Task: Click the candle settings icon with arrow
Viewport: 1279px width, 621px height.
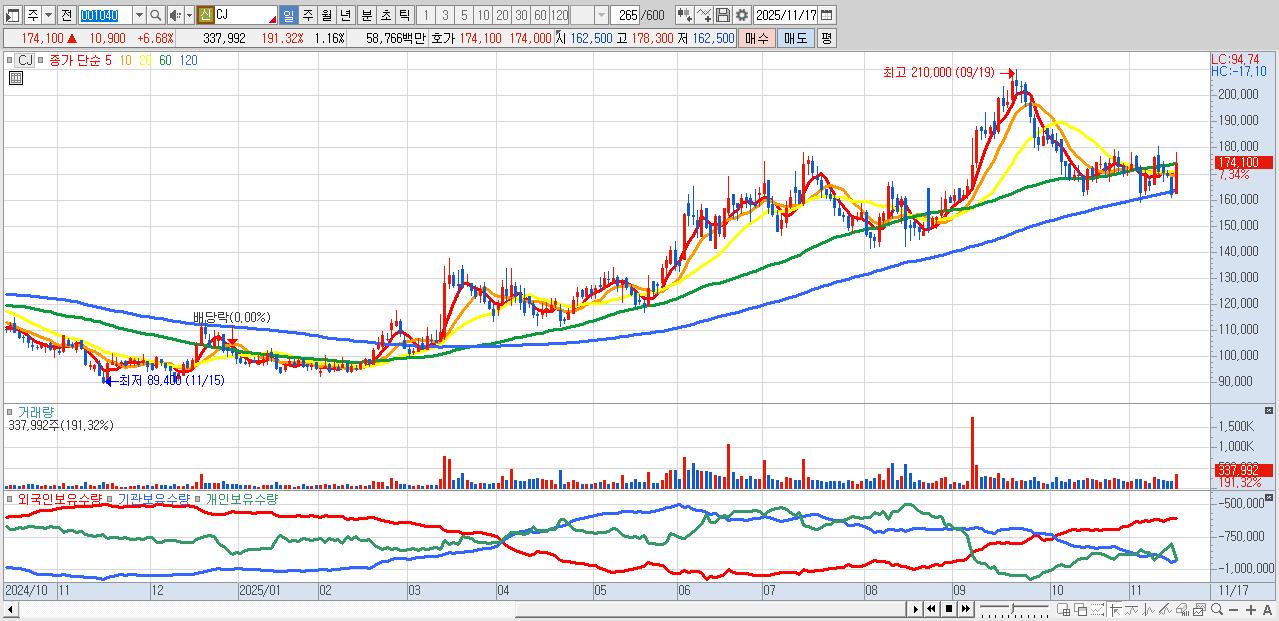Action: tap(684, 15)
